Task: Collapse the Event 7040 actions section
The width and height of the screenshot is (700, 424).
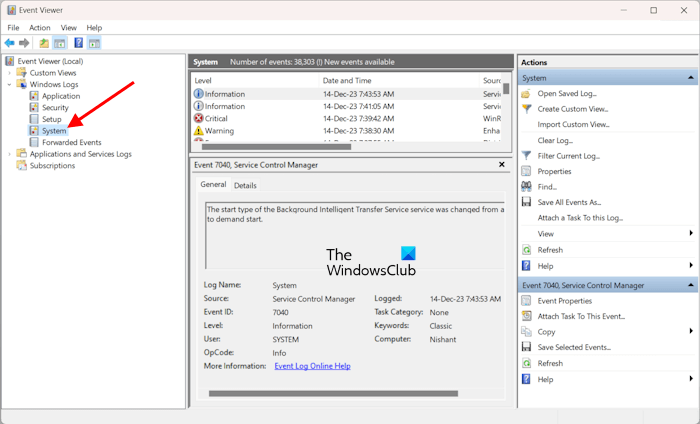Action: tap(691, 285)
